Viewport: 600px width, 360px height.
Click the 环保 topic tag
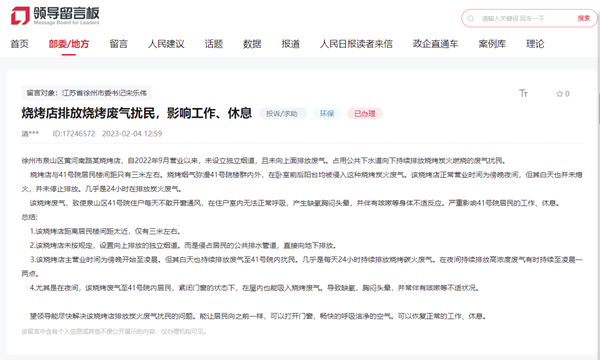point(327,114)
